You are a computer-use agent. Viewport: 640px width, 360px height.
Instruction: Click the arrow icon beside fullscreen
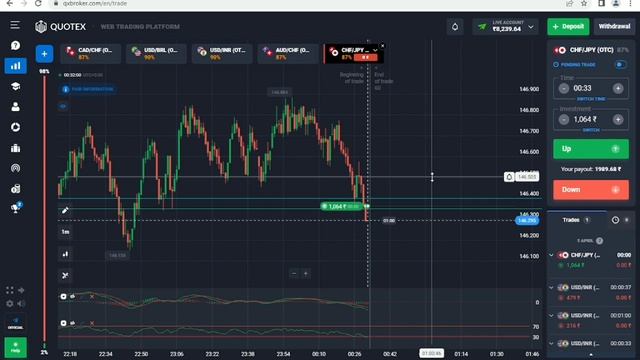point(21,290)
